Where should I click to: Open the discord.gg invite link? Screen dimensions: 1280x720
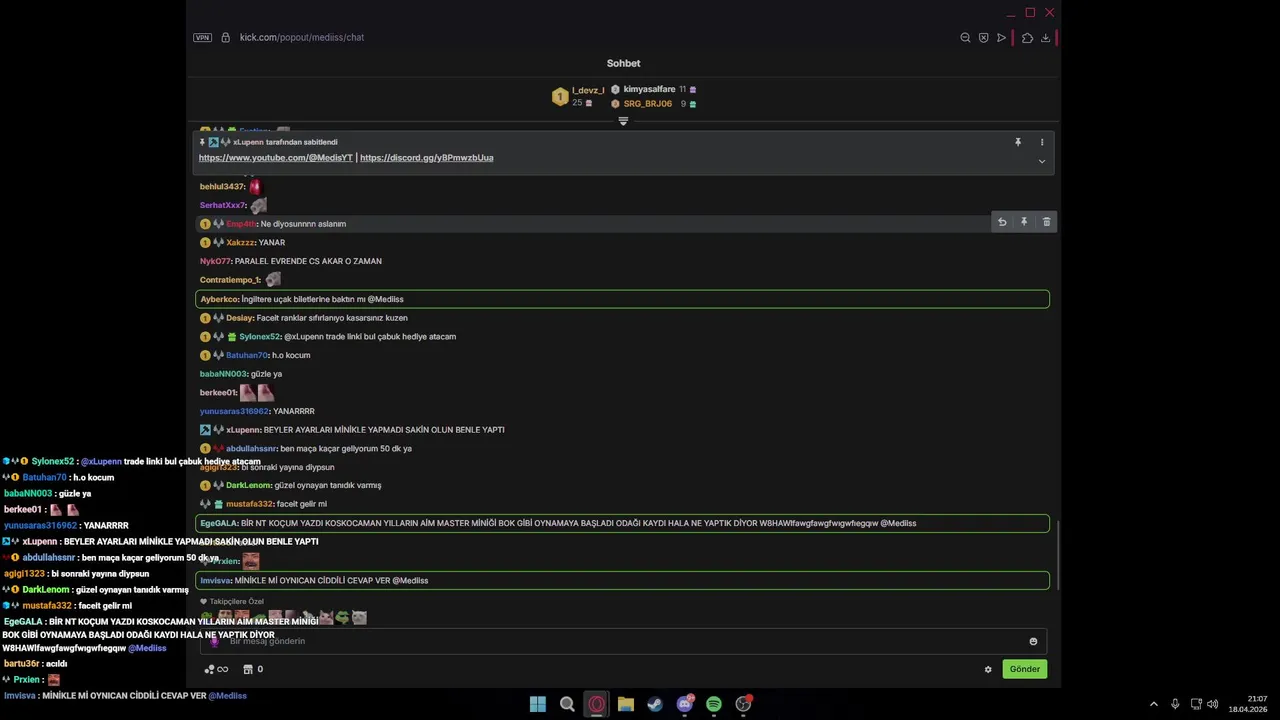pos(426,158)
